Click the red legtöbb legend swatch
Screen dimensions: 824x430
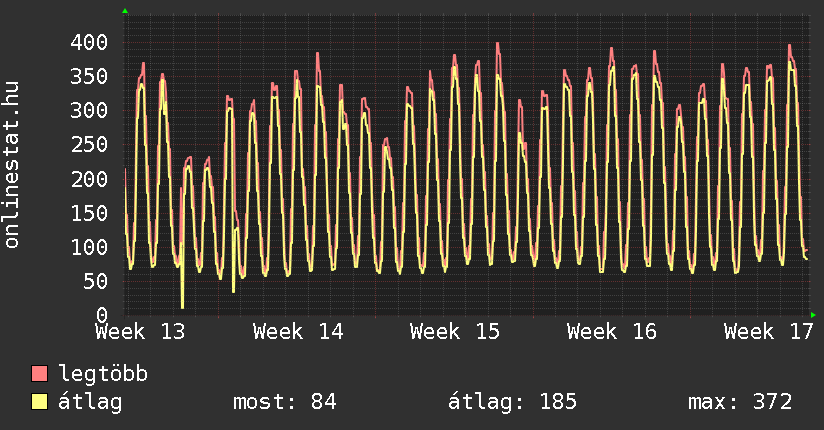point(40,374)
